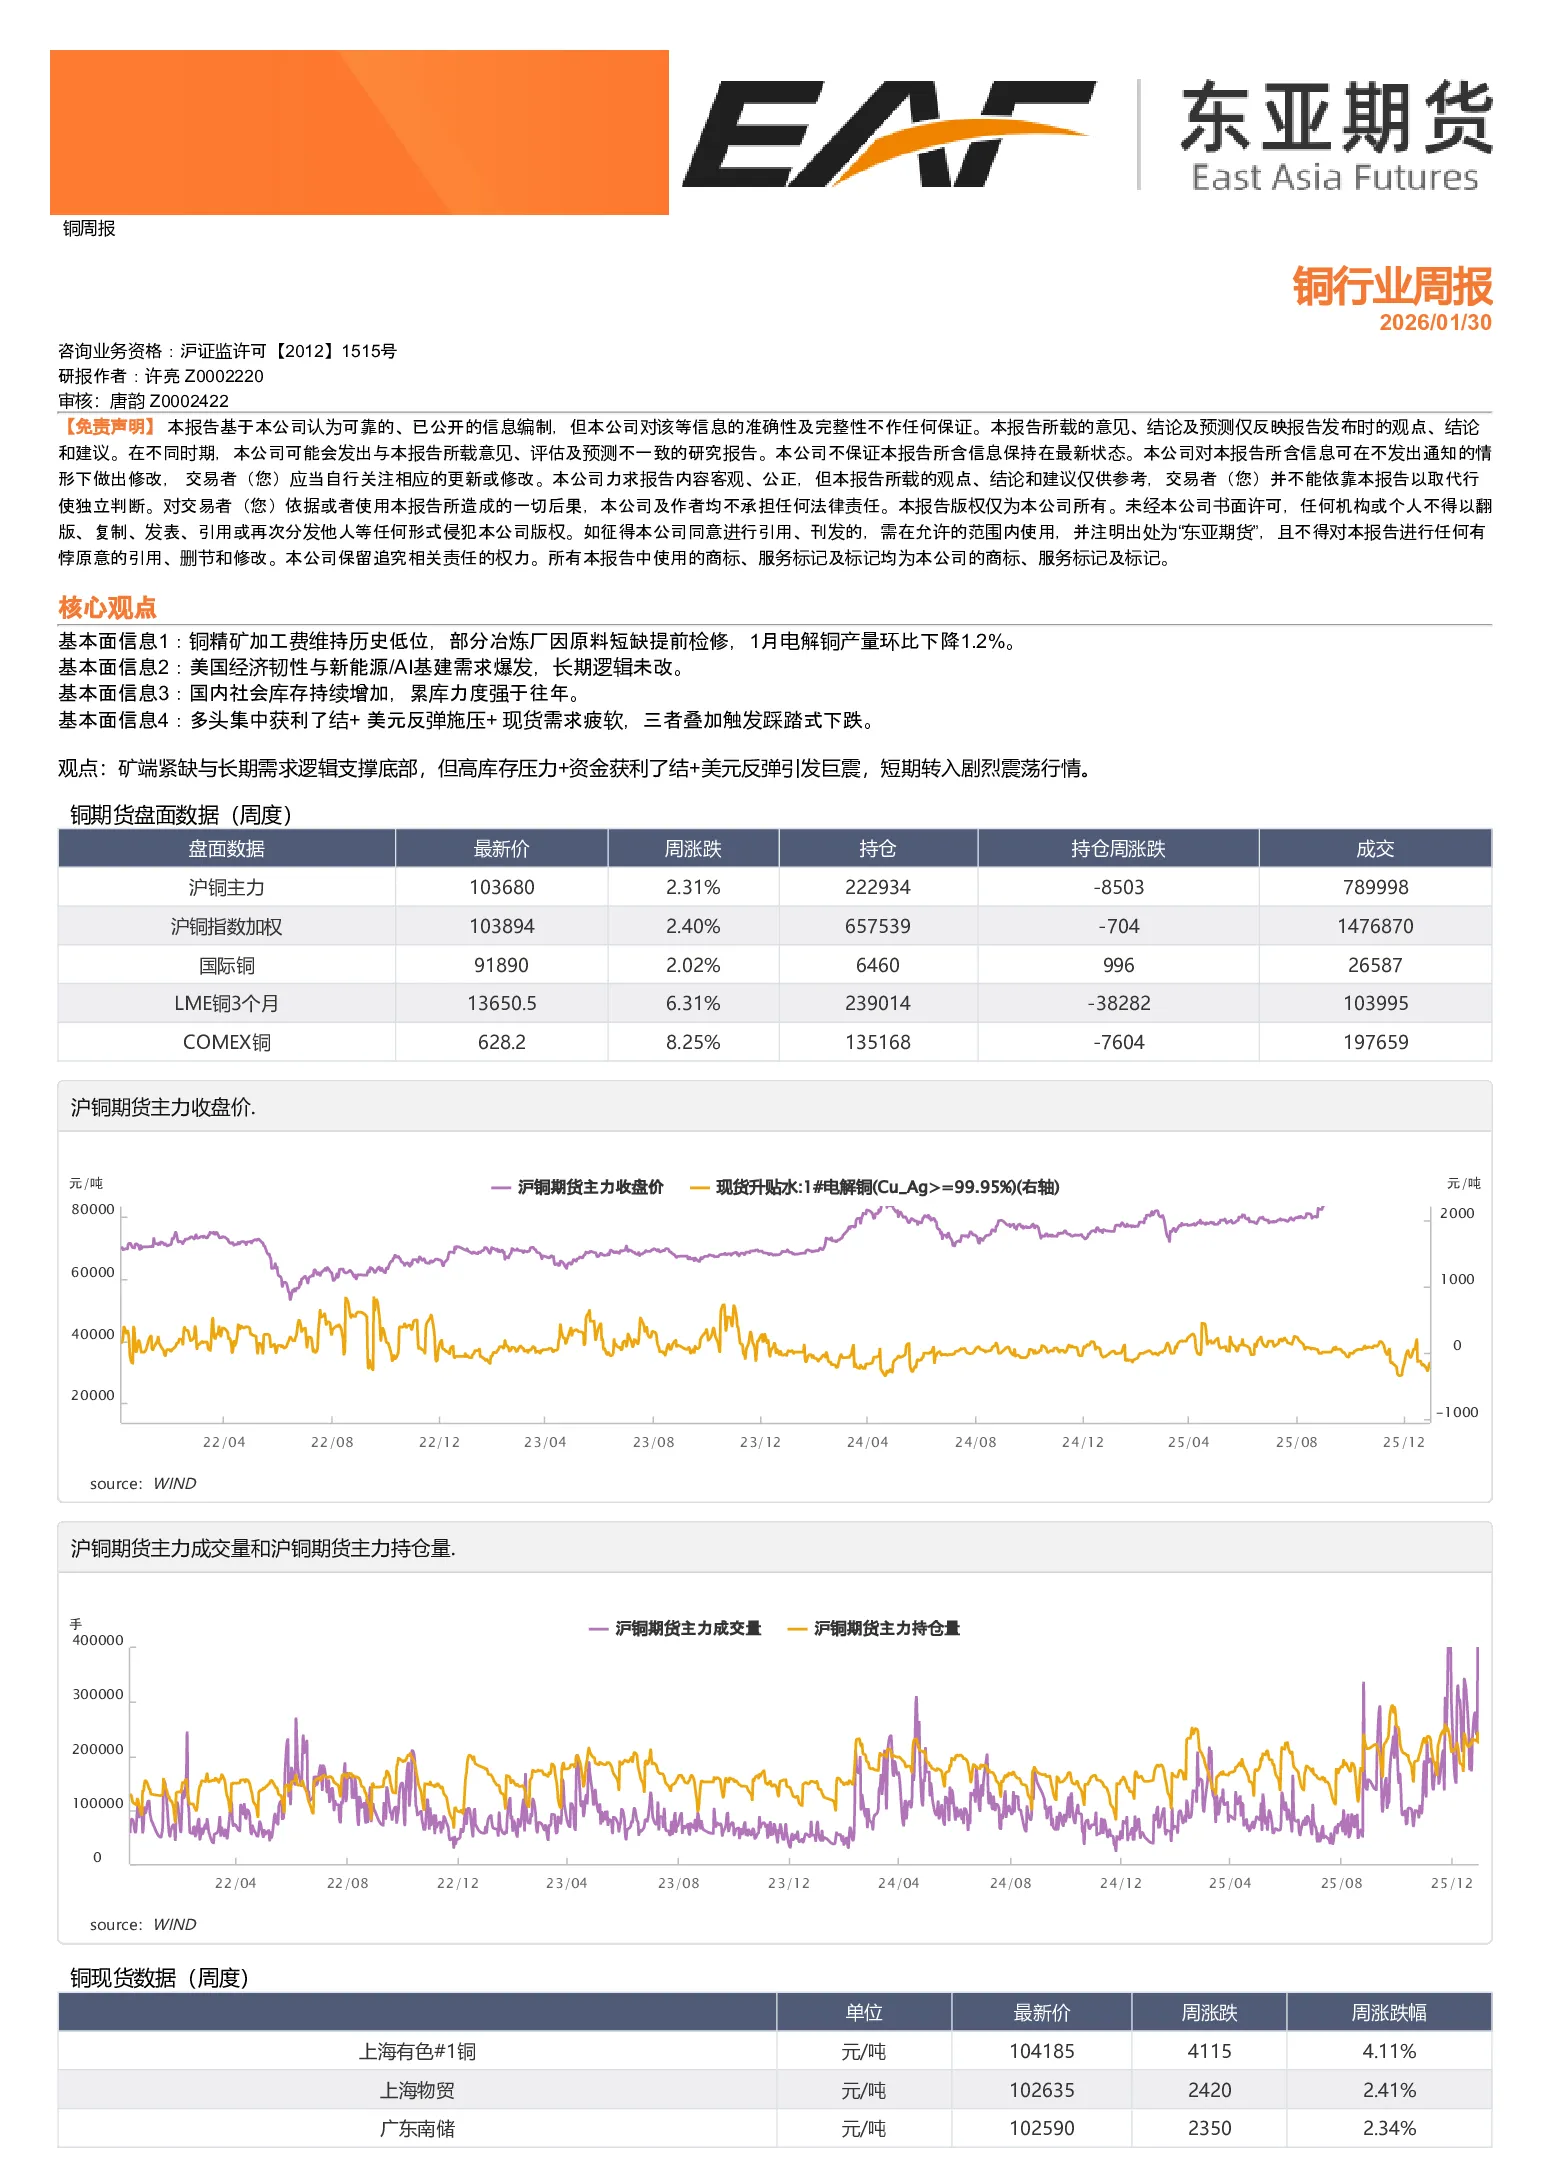The image size is (1550, 2172).
Task: Click 上海物贸 weekly change 2420
Action: click(x=1209, y=2090)
